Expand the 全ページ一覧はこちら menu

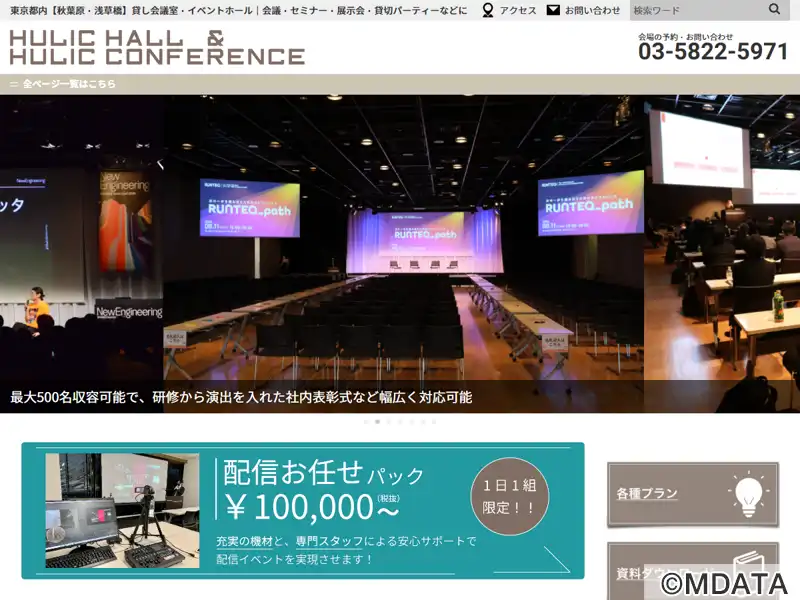[69, 84]
